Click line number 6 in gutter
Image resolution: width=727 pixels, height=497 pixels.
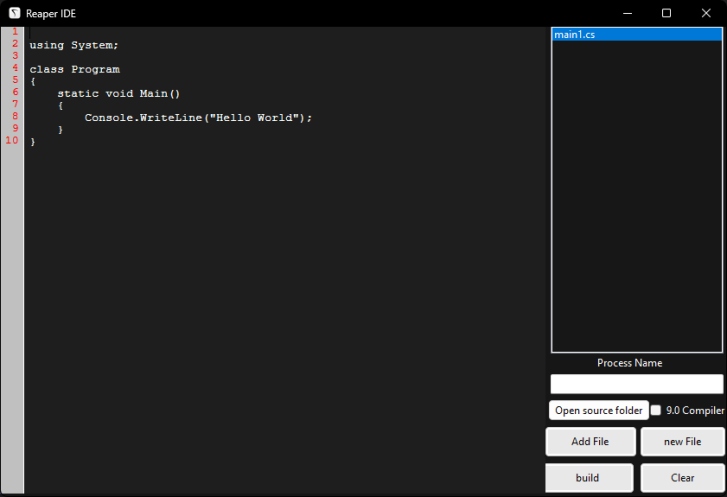(x=15, y=92)
